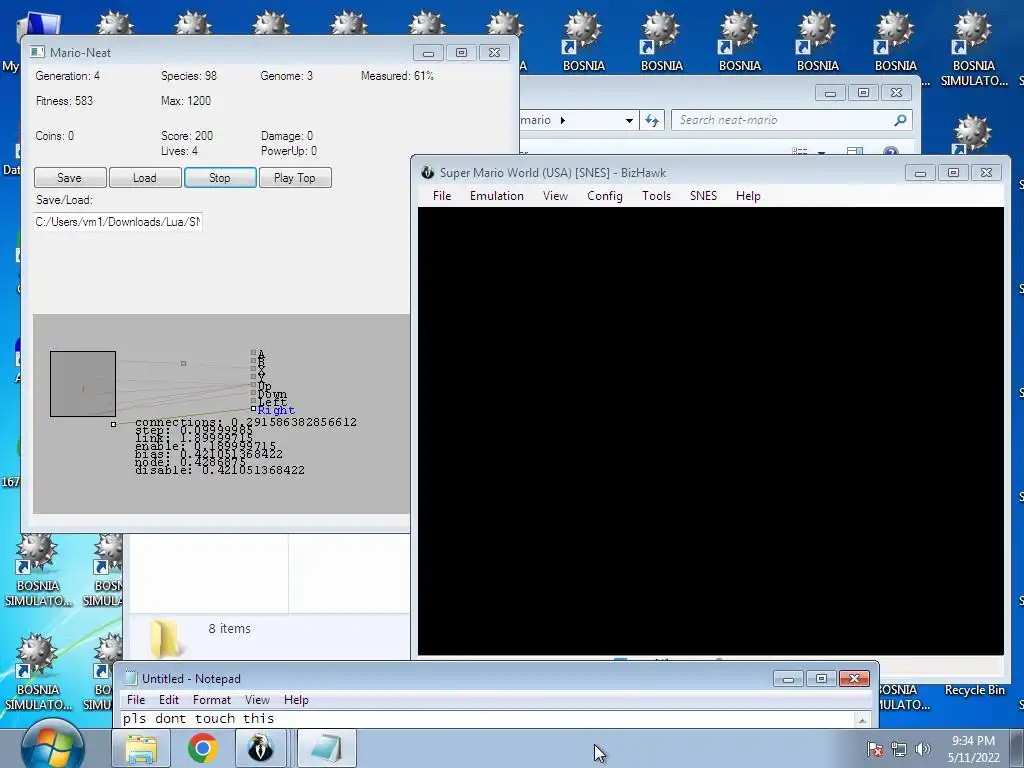Click the 'Coins: 0' label
Image resolution: width=1024 pixels, height=768 pixels.
[x=55, y=136]
